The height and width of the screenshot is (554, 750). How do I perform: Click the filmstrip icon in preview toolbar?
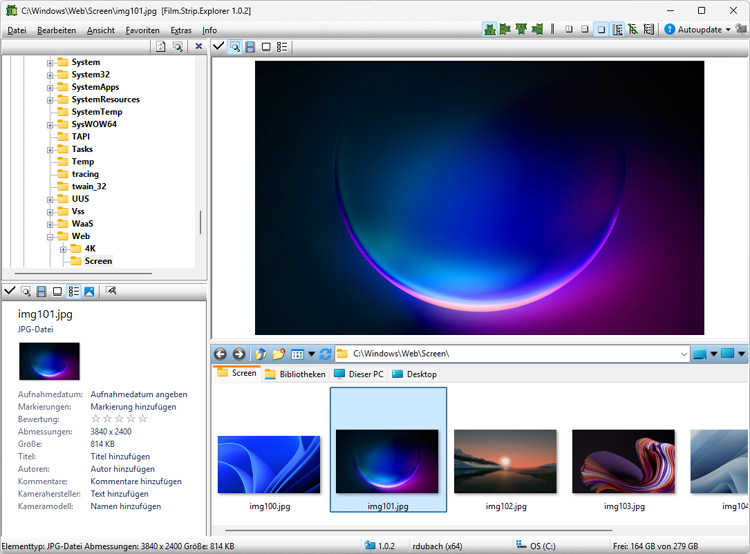pyautogui.click(x=250, y=47)
